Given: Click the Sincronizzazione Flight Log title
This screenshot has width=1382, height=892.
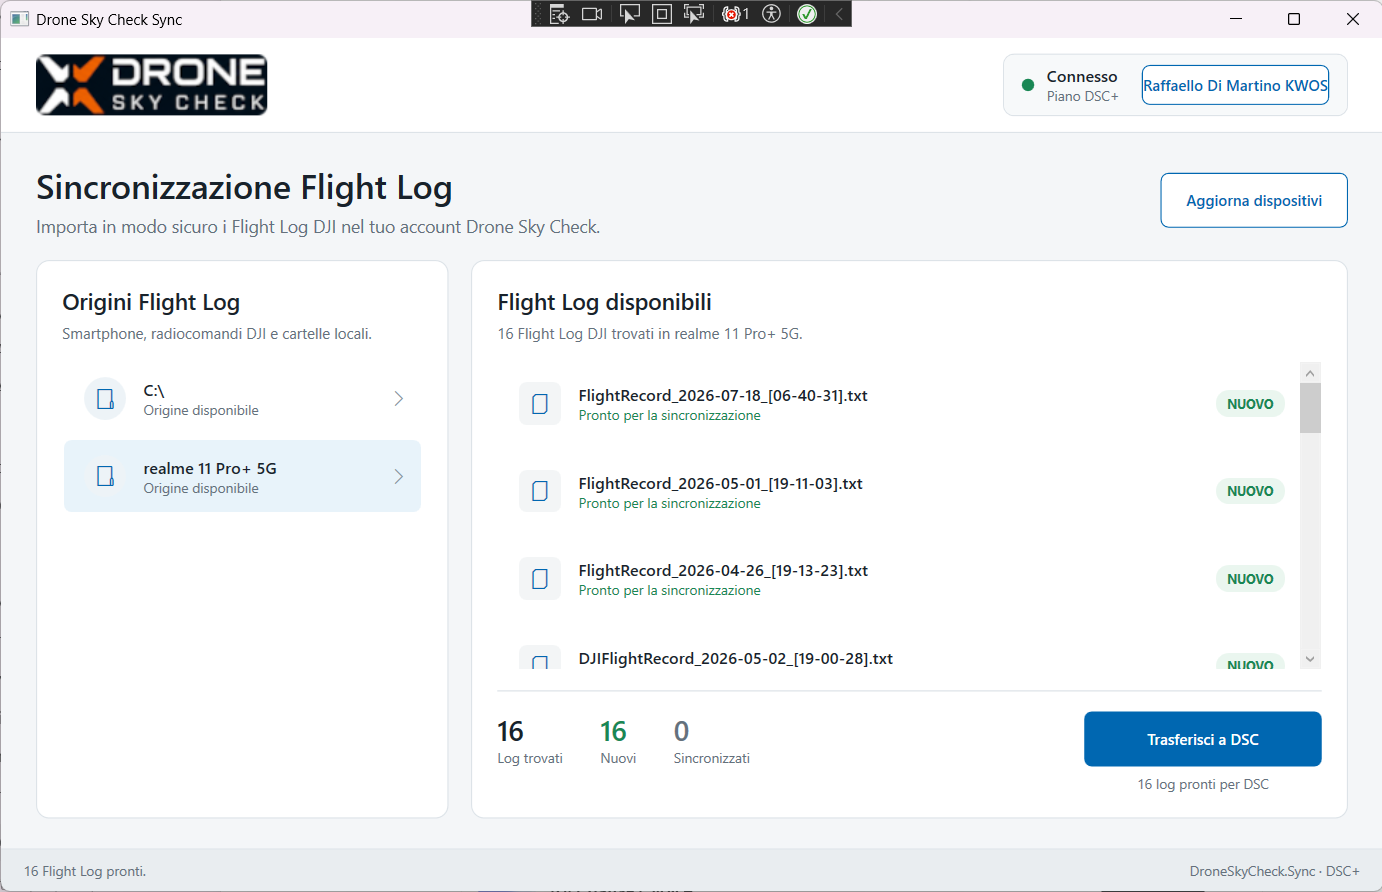Looking at the screenshot, I should [x=244, y=187].
